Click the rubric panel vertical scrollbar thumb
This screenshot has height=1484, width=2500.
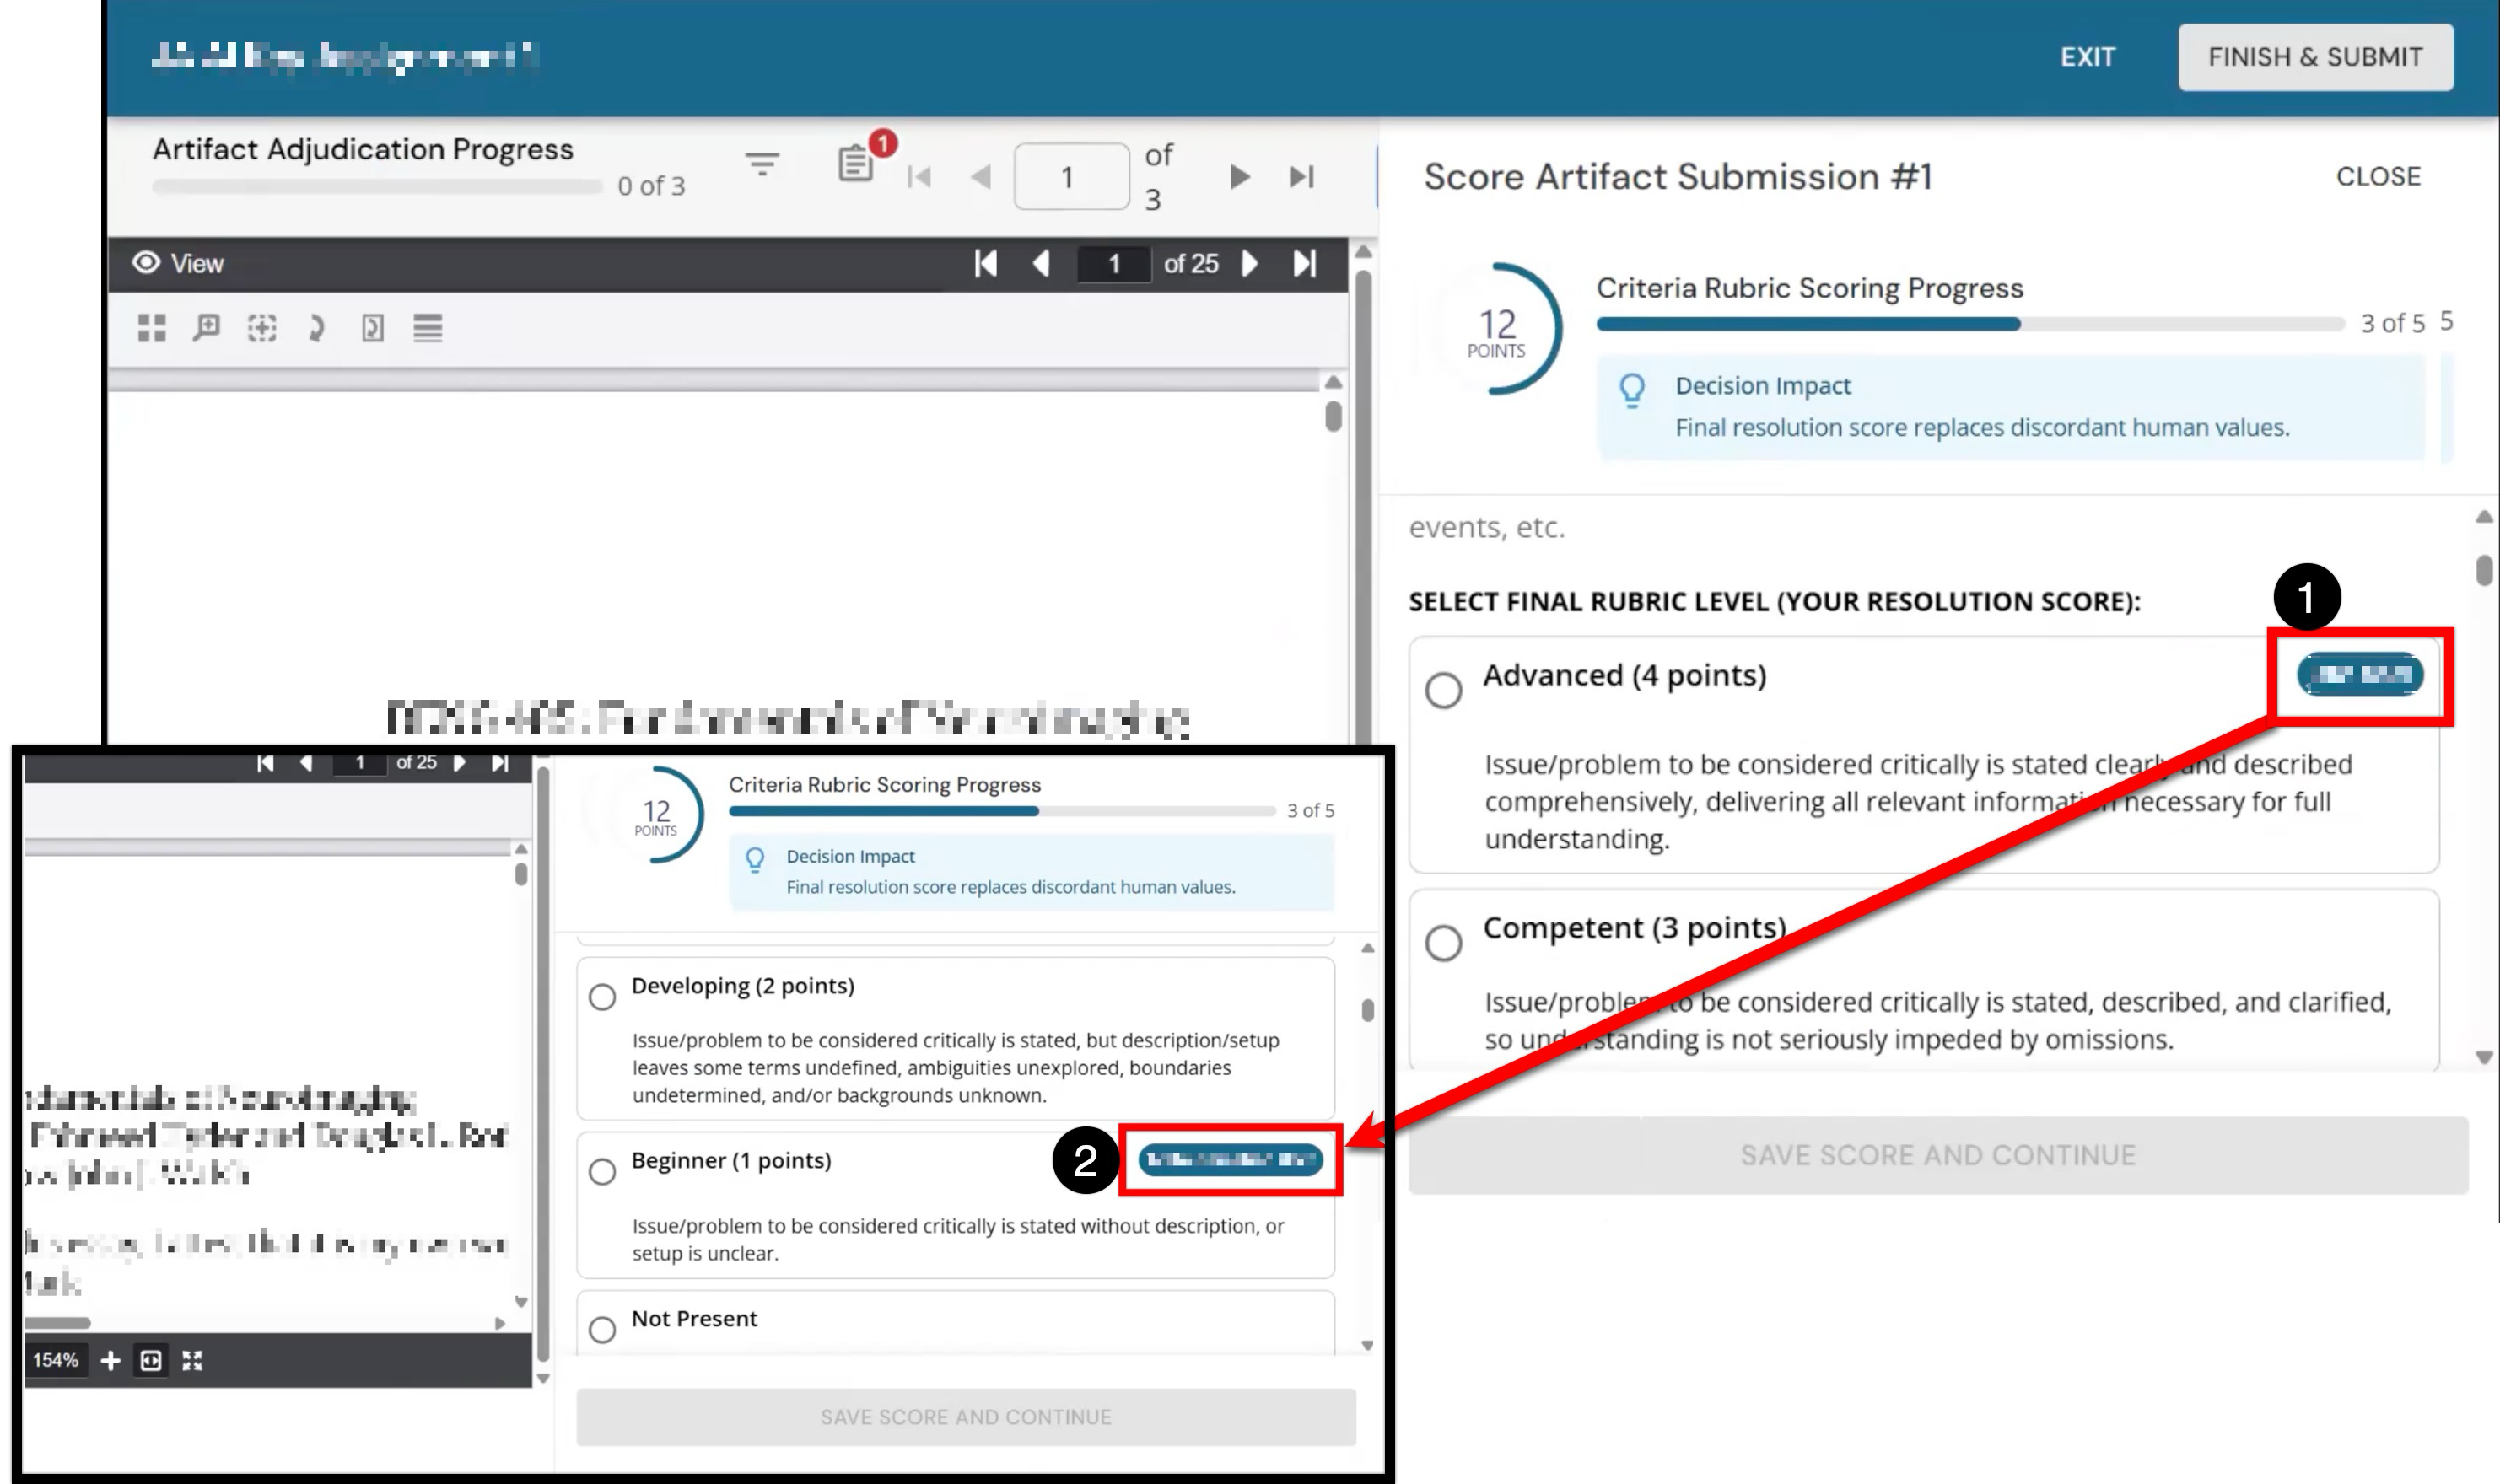pos(2484,570)
